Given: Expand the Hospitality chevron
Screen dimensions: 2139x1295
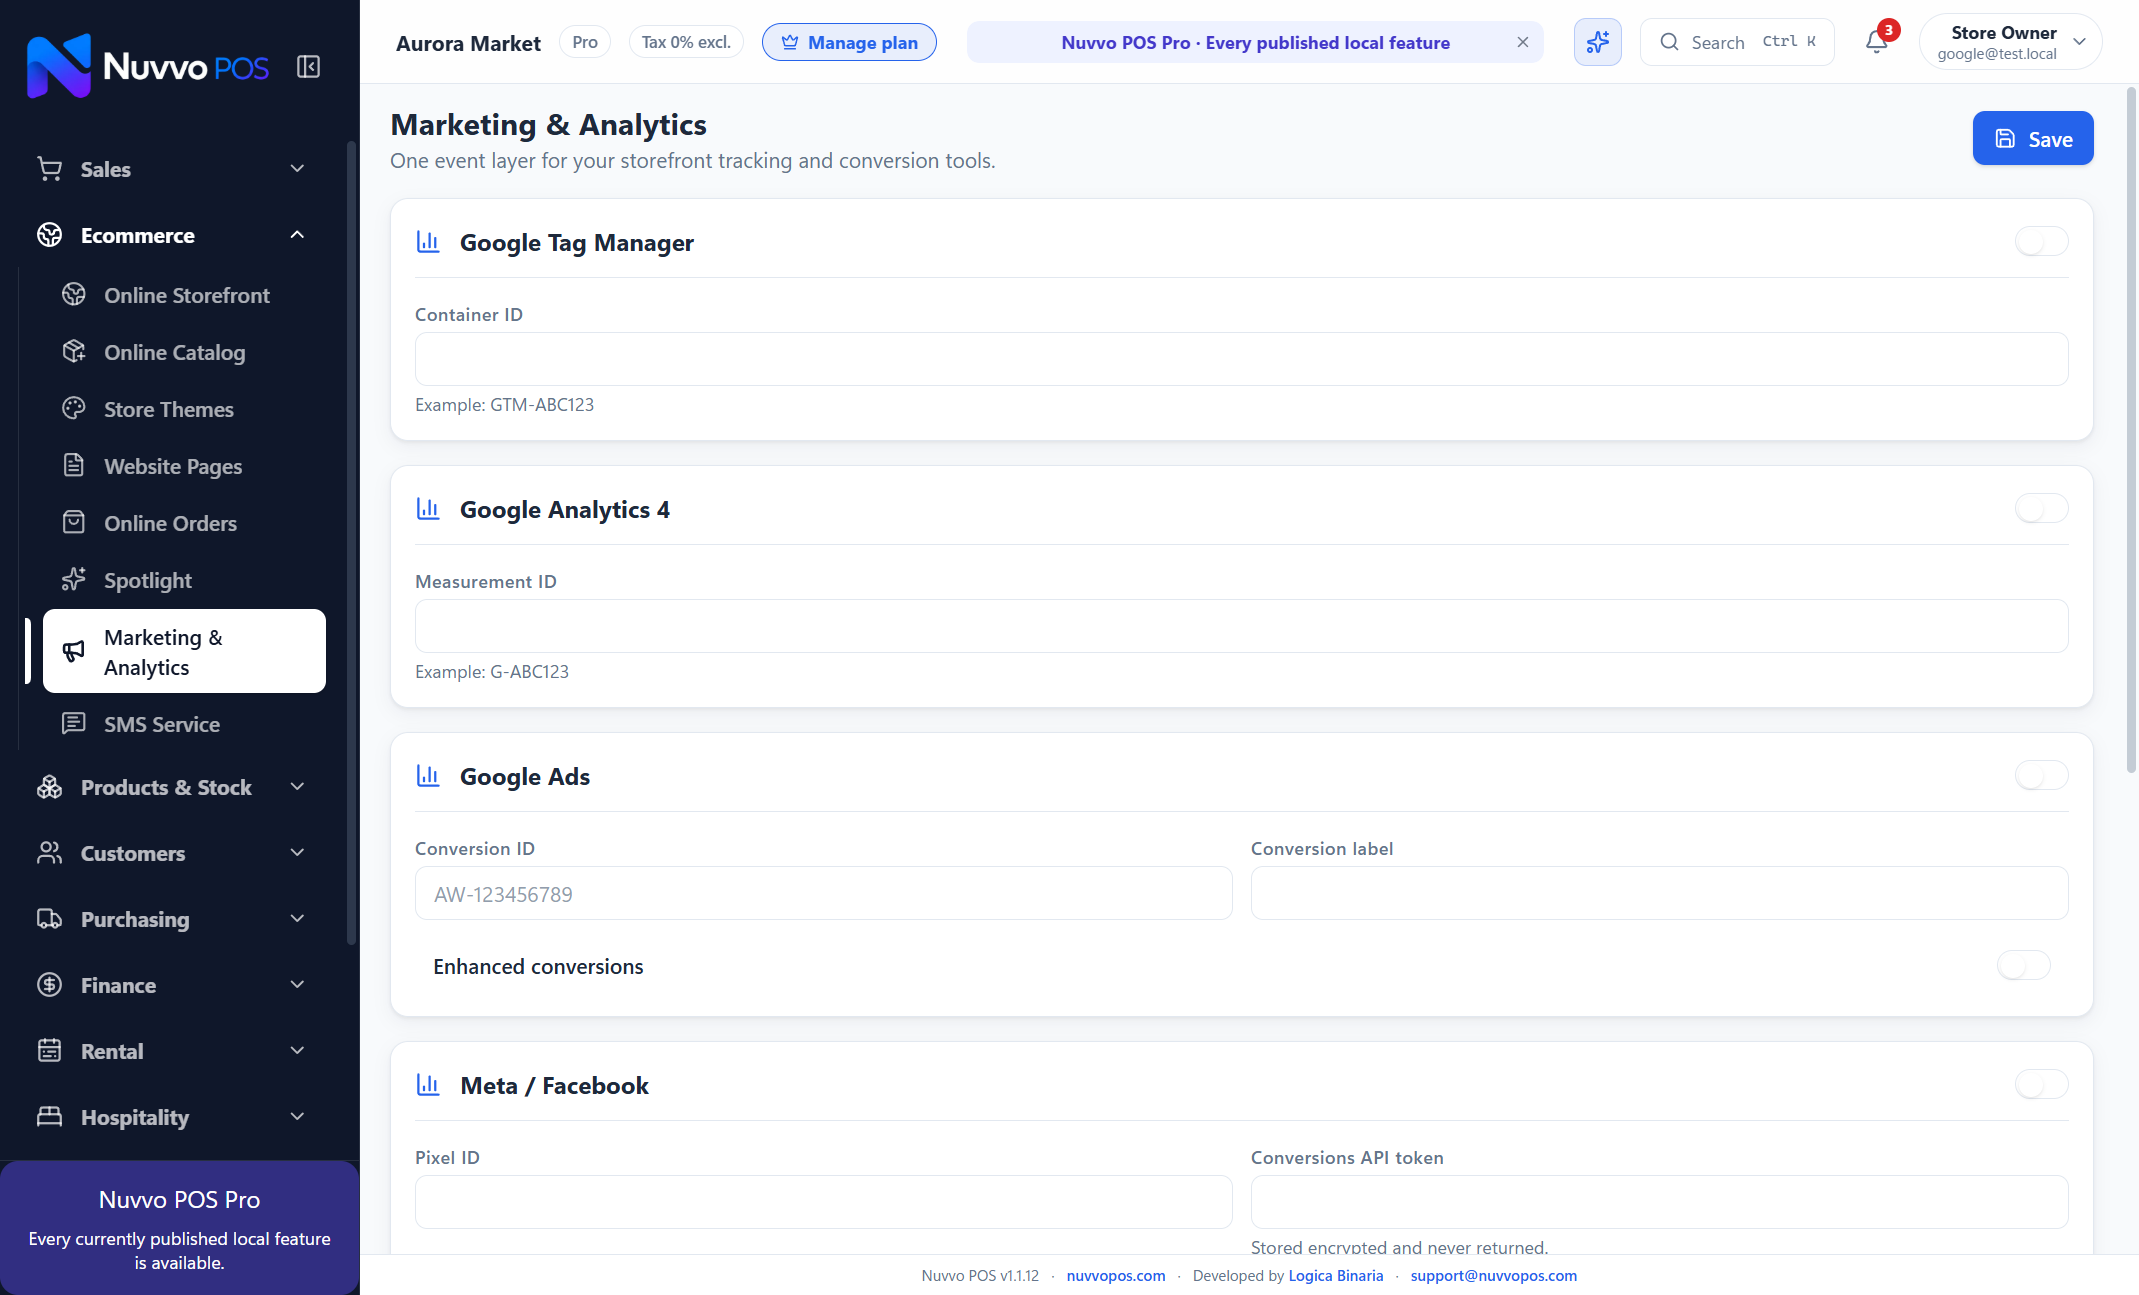Looking at the screenshot, I should click(297, 1117).
